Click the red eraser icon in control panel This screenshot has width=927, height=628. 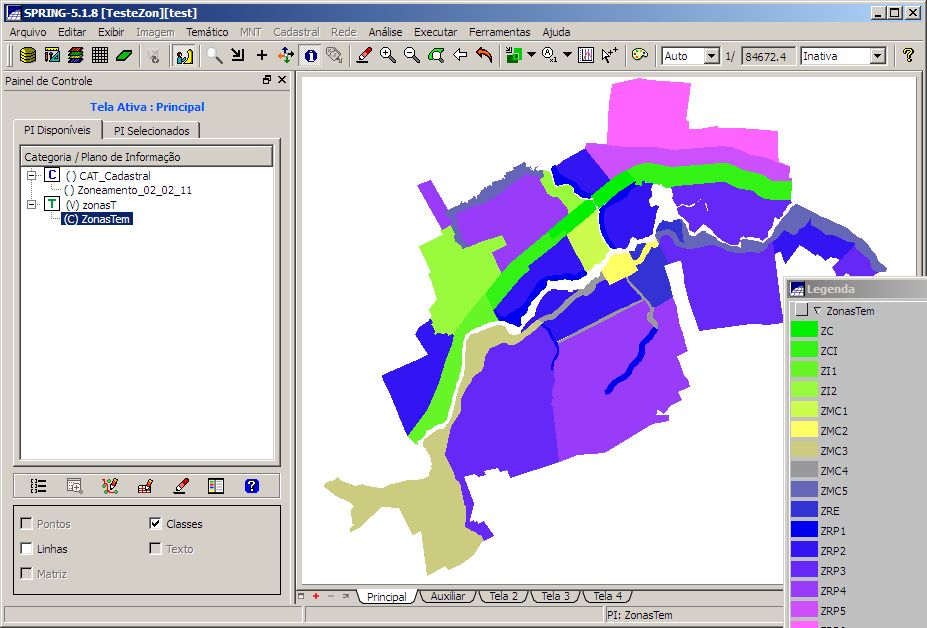tap(181, 486)
